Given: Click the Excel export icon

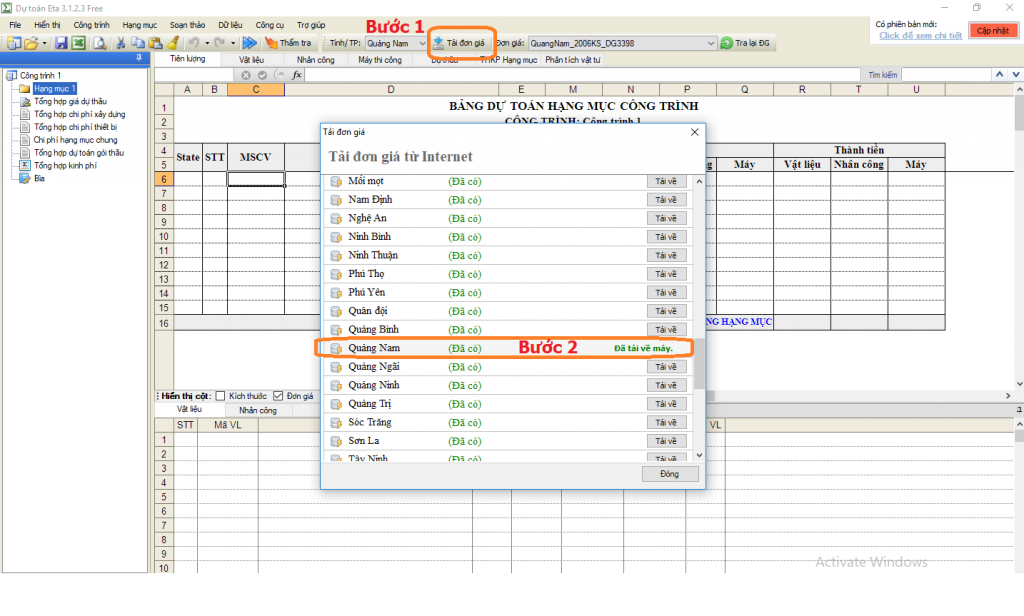Looking at the screenshot, I should point(77,43).
